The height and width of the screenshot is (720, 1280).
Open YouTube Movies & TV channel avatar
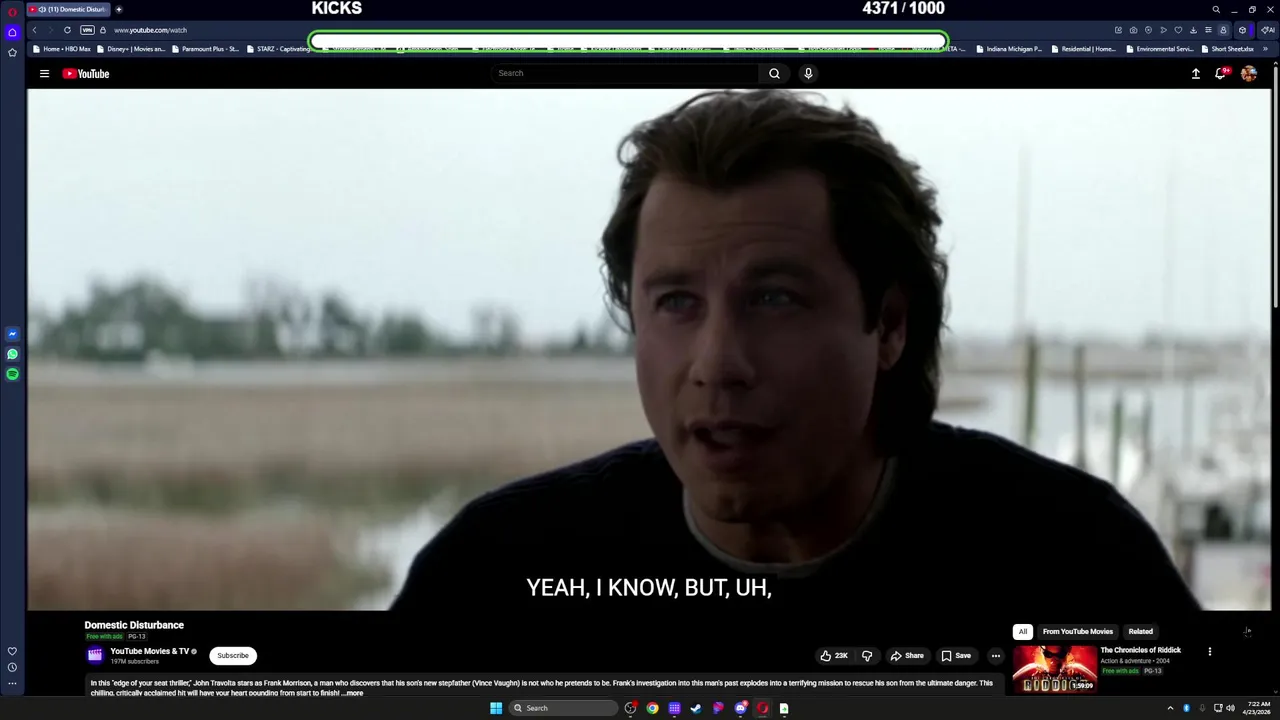95,655
